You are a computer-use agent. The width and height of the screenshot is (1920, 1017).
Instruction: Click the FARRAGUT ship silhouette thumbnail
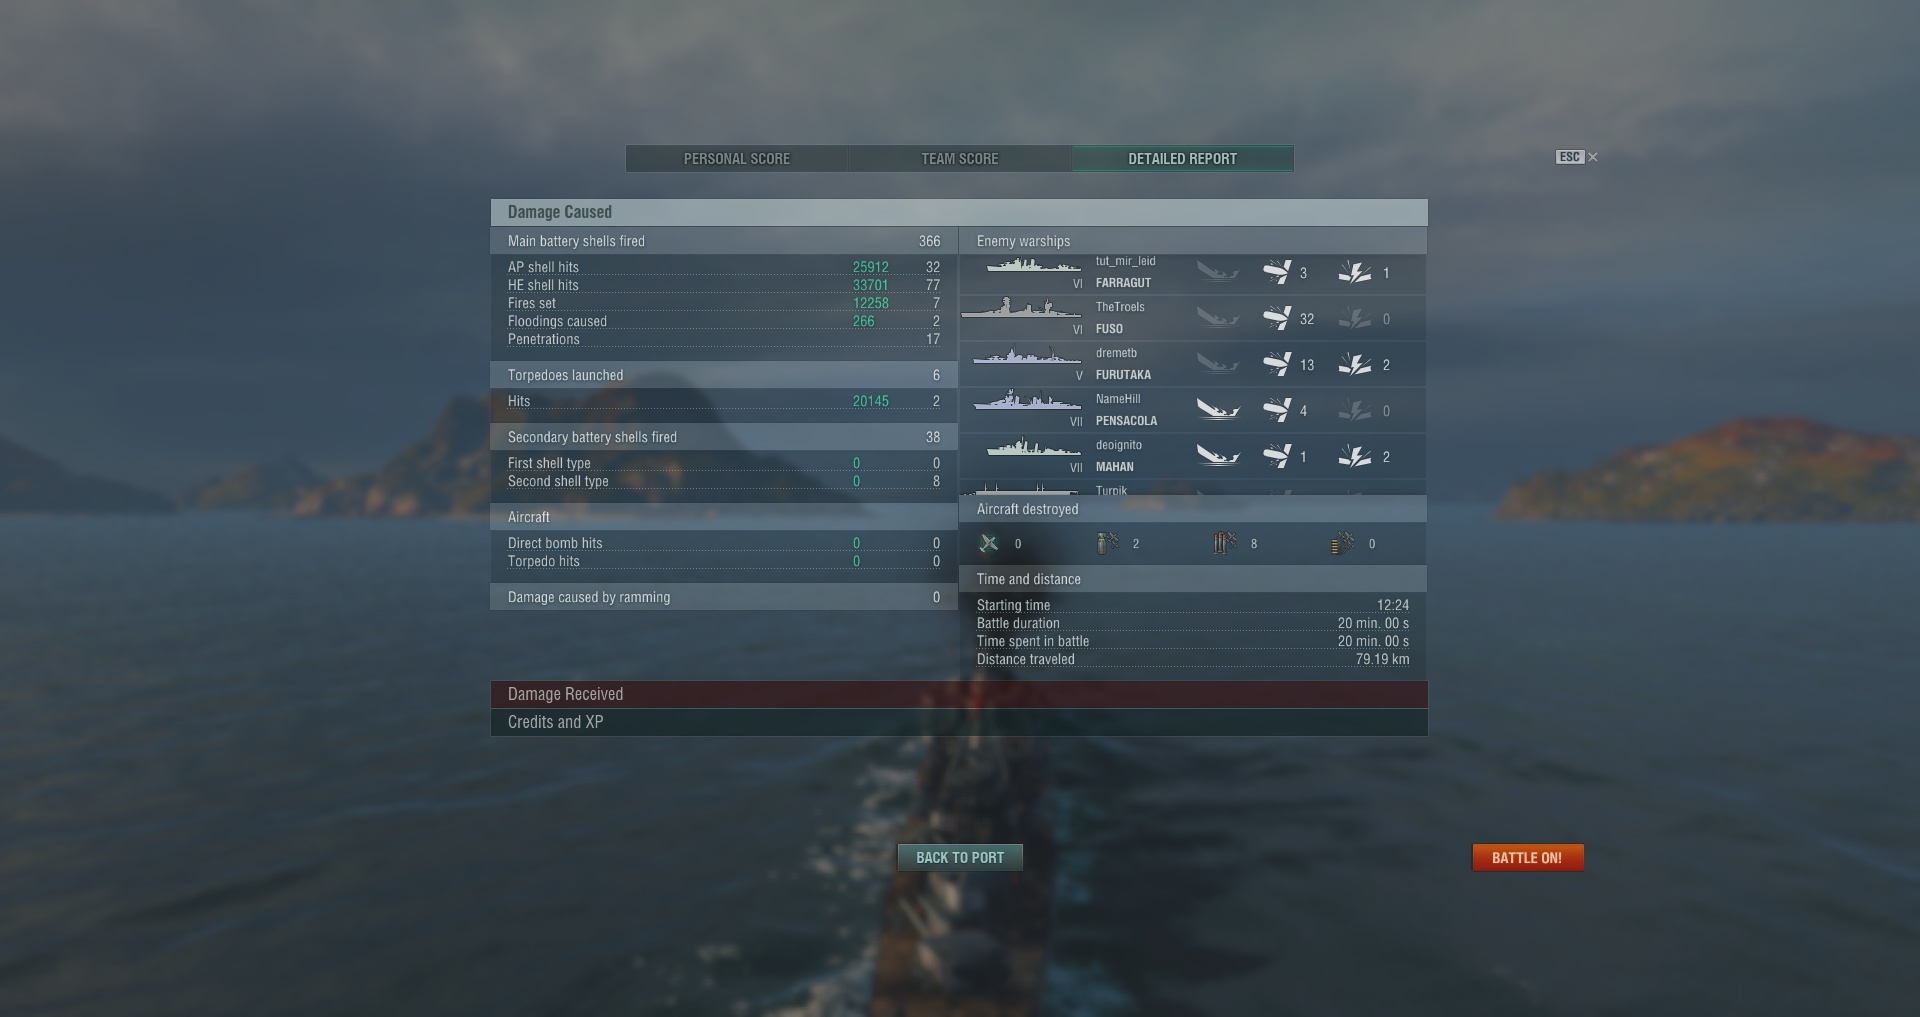pos(1033,266)
